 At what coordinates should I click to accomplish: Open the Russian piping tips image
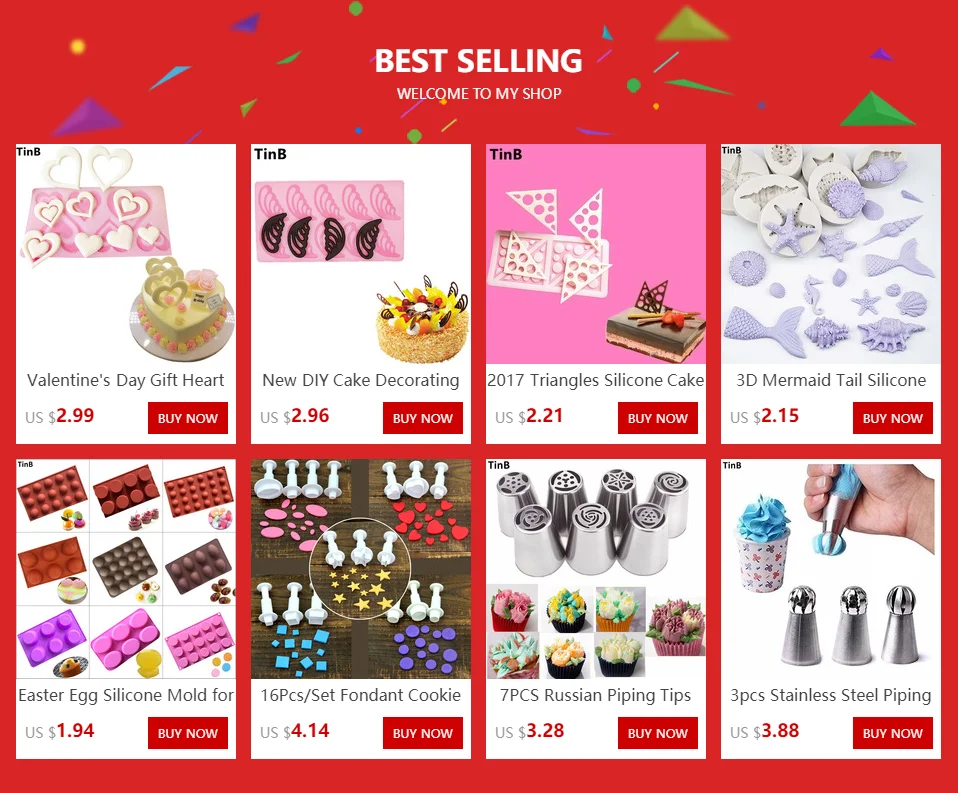[596, 569]
